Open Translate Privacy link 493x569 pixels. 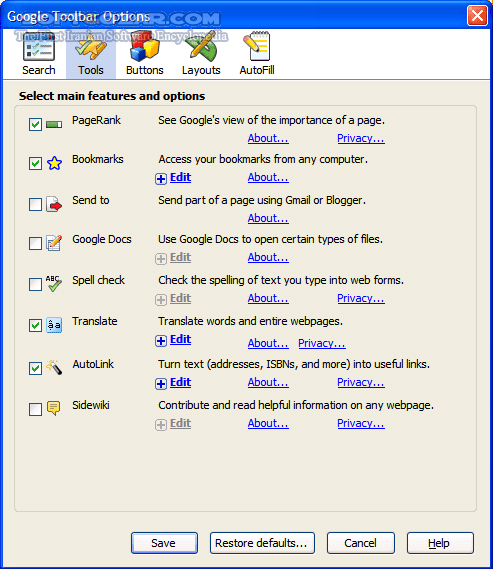click(322, 343)
